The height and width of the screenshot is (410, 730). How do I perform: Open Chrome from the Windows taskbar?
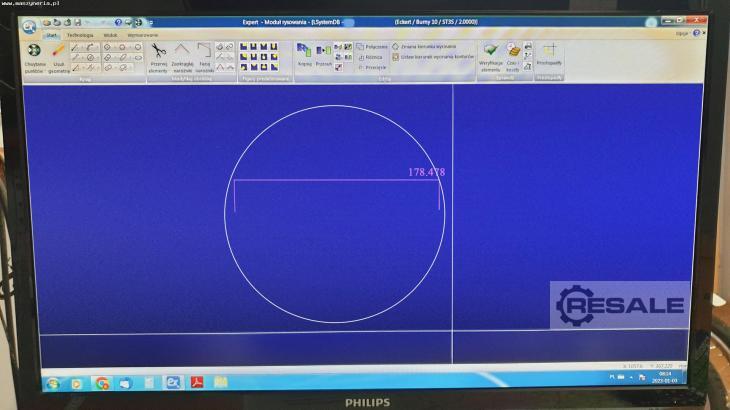click(x=102, y=382)
